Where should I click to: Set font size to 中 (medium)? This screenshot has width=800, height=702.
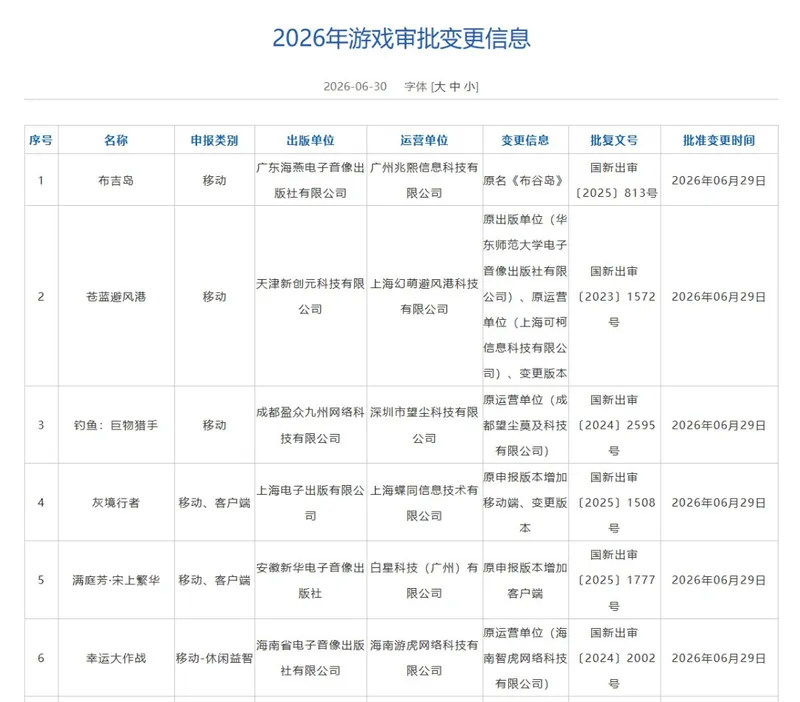coord(455,87)
